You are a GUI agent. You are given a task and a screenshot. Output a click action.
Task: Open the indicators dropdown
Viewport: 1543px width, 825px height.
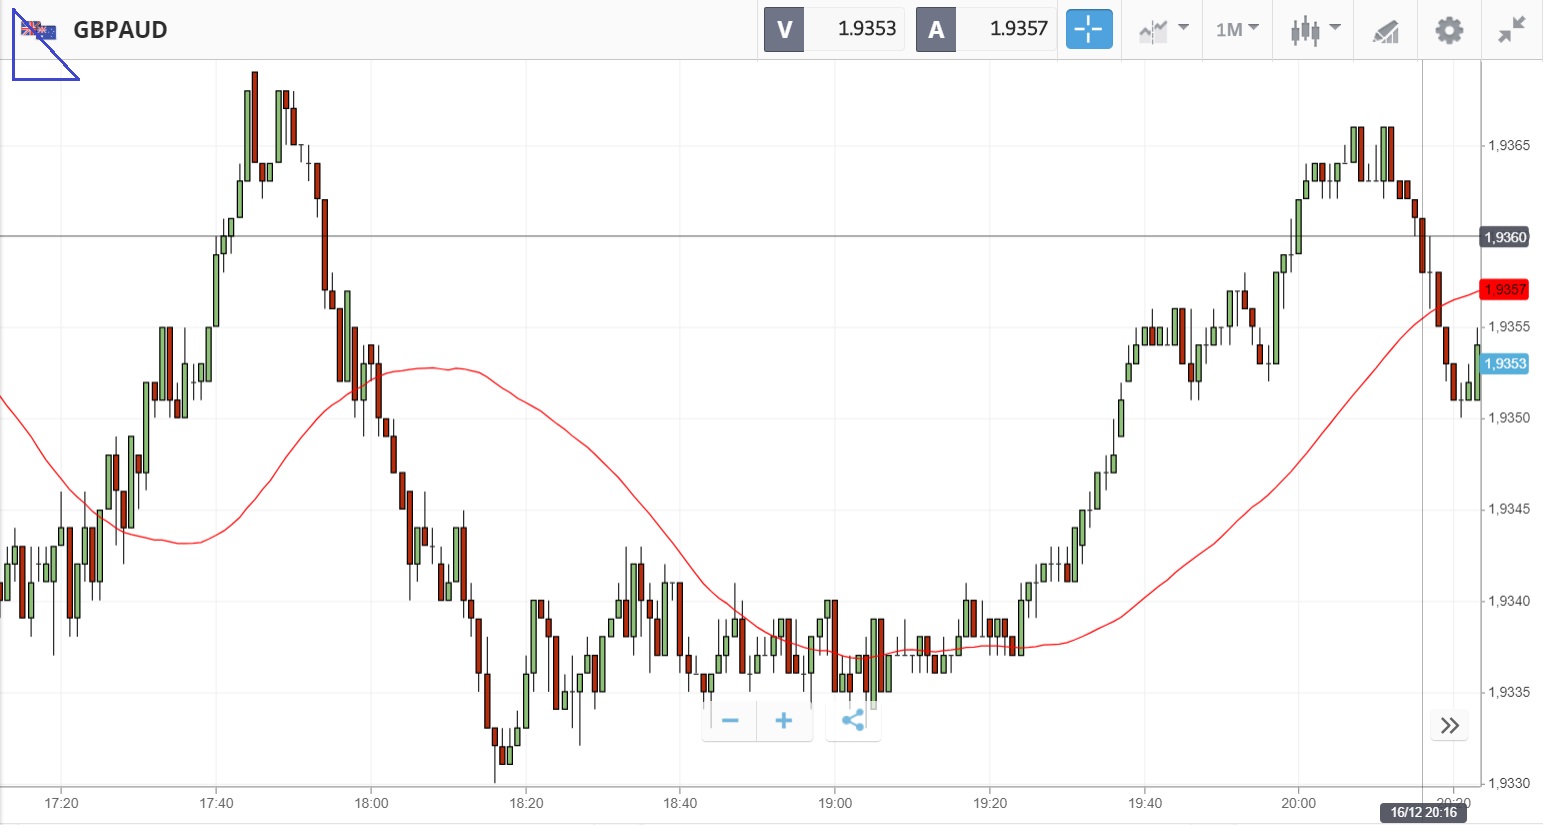tap(1164, 30)
